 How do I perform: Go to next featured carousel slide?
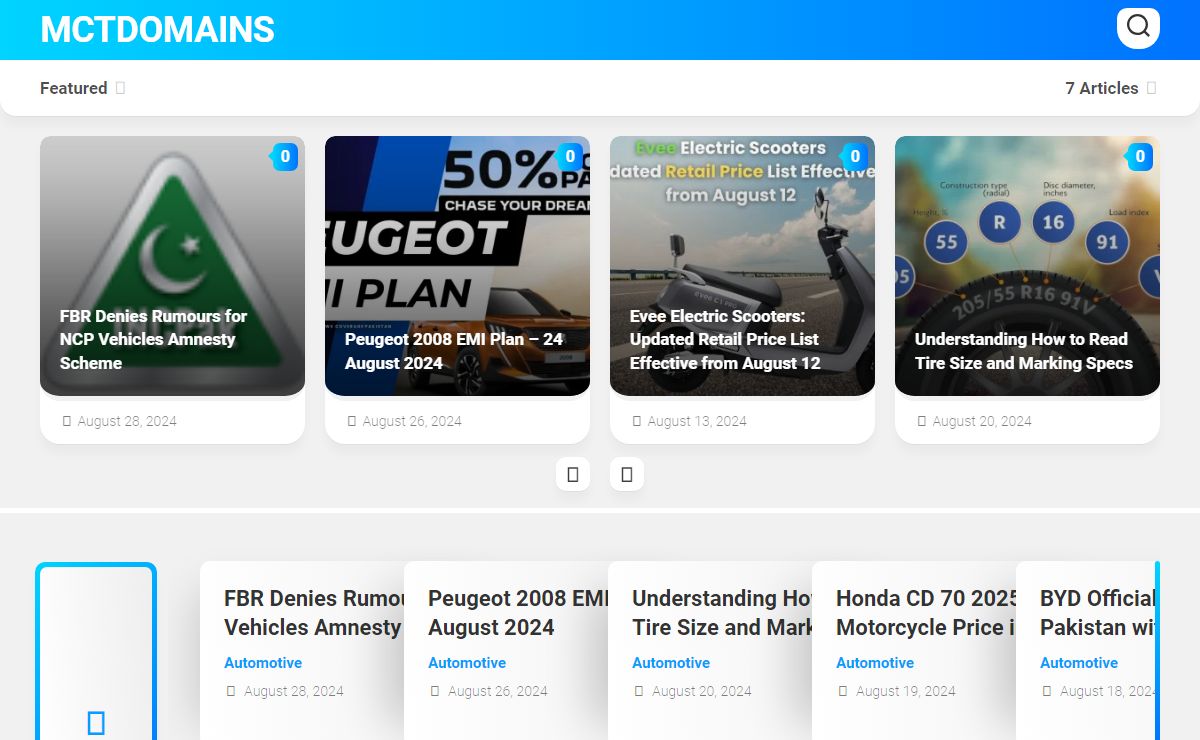click(x=627, y=474)
